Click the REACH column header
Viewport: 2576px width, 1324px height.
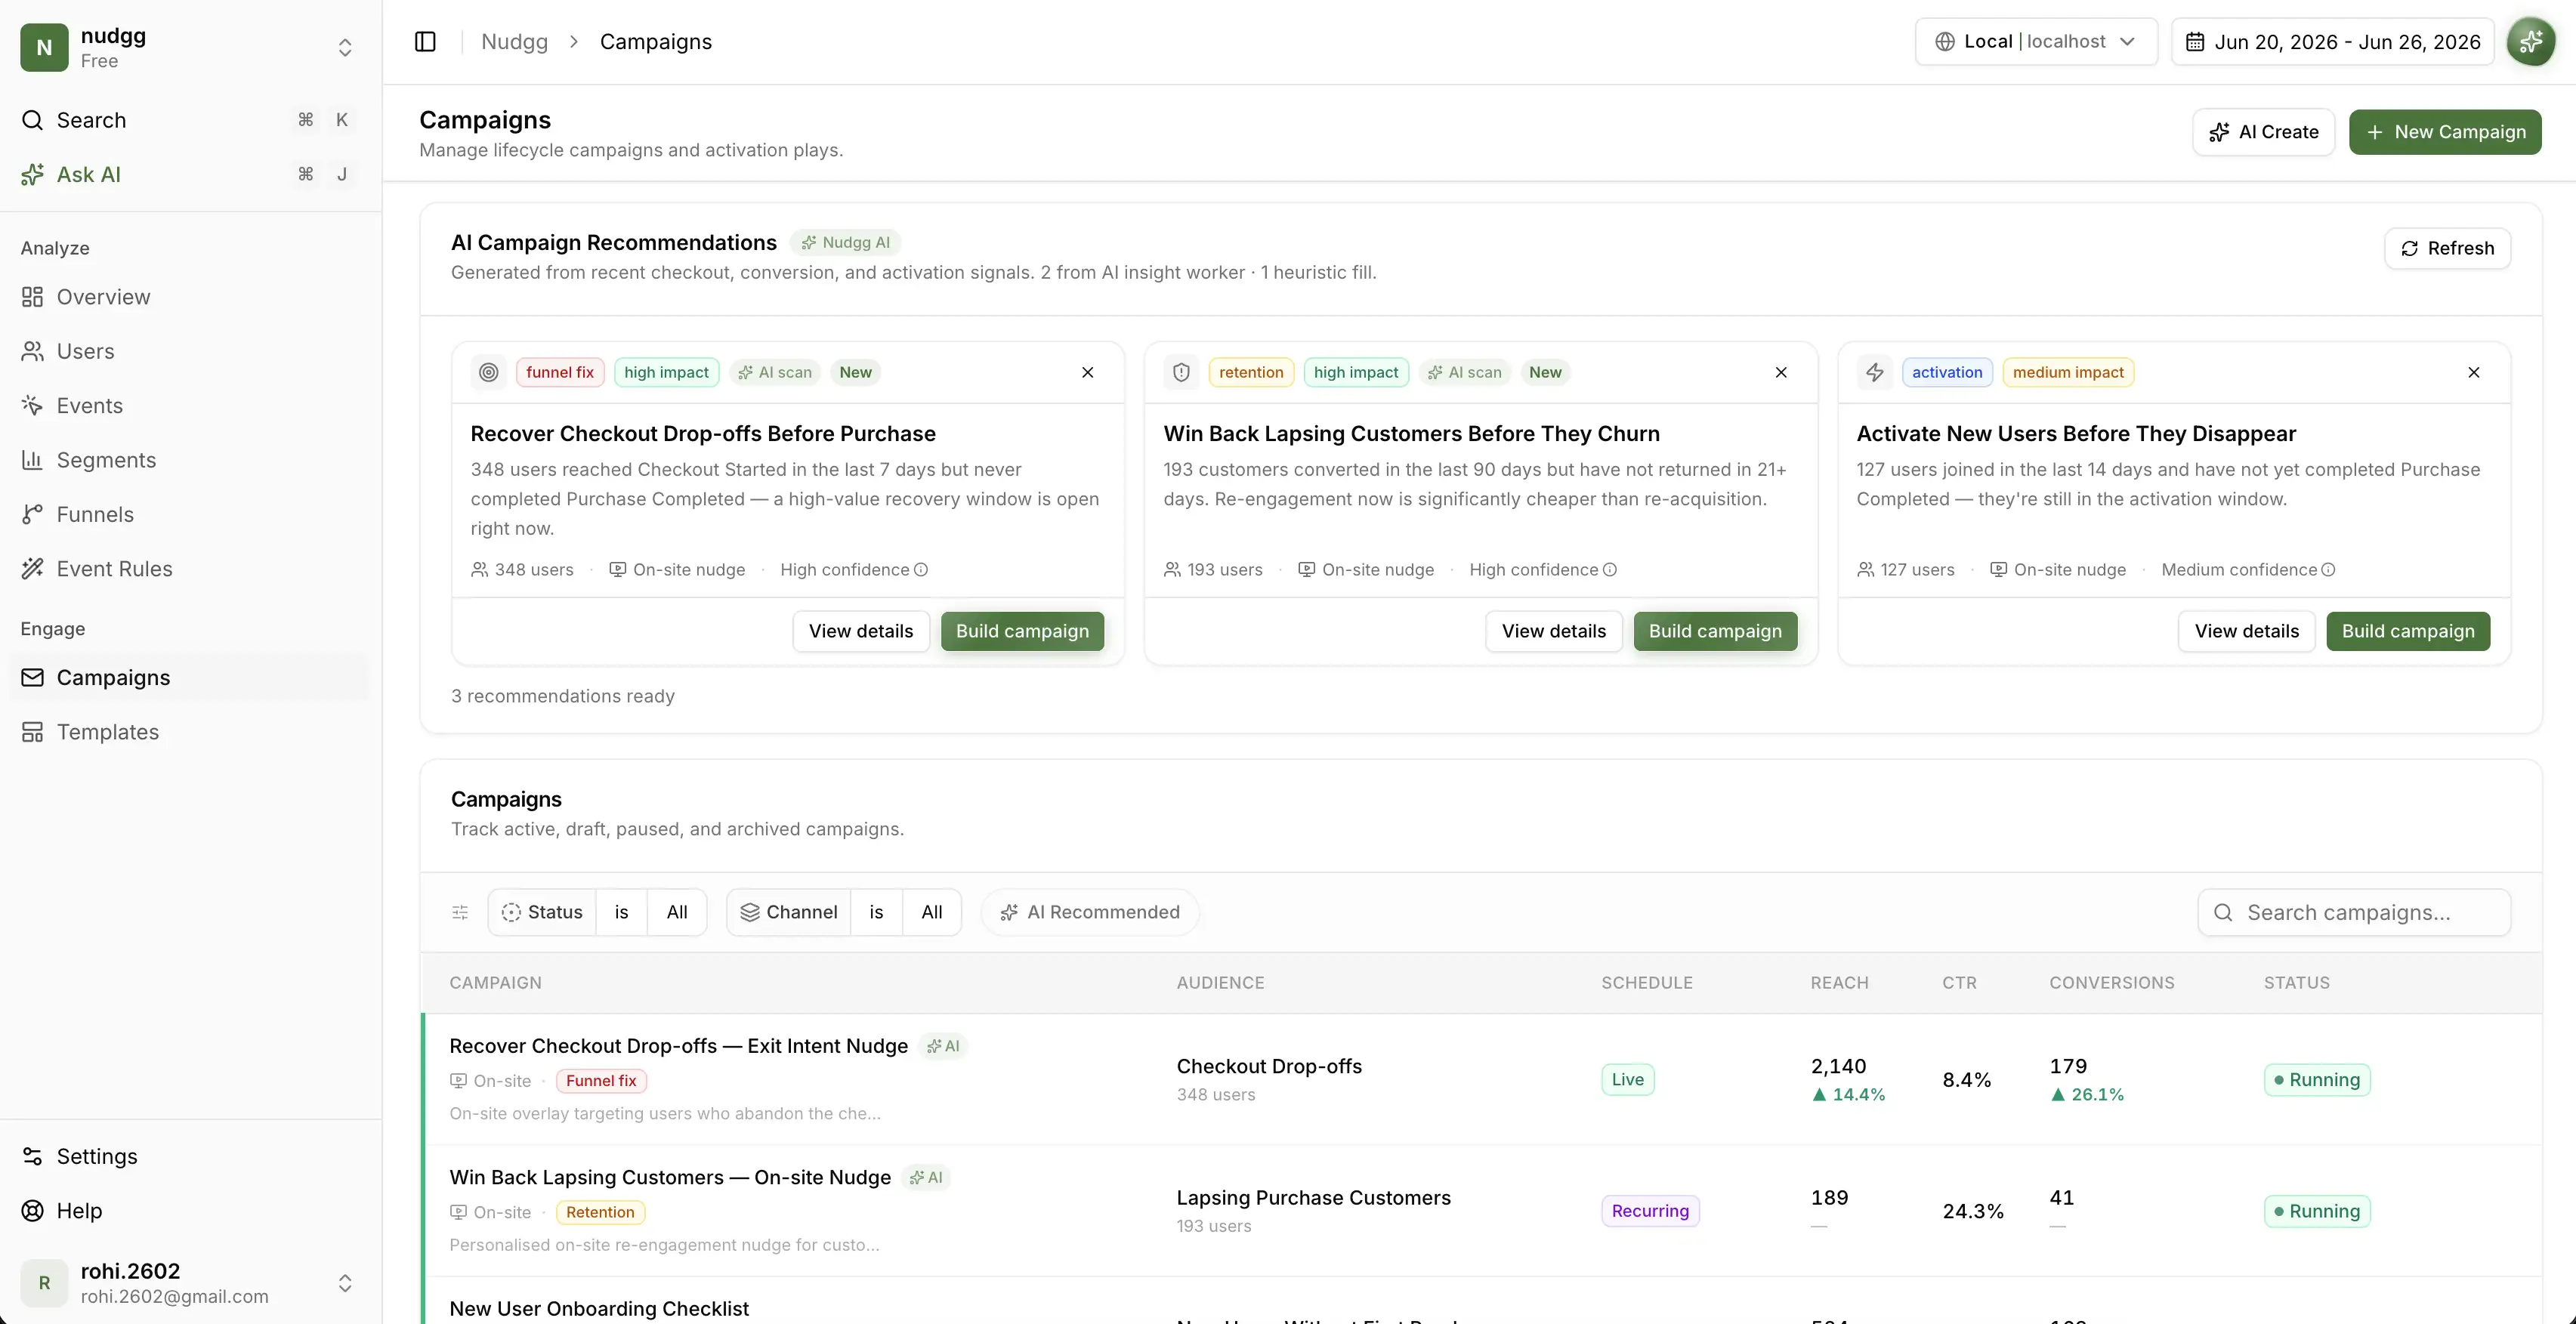coord(1839,983)
